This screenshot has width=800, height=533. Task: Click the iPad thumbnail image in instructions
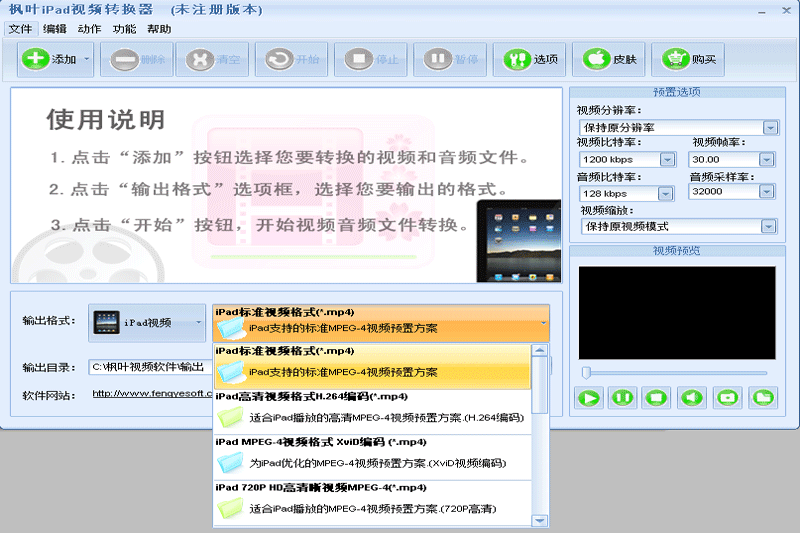pyautogui.click(x=519, y=241)
